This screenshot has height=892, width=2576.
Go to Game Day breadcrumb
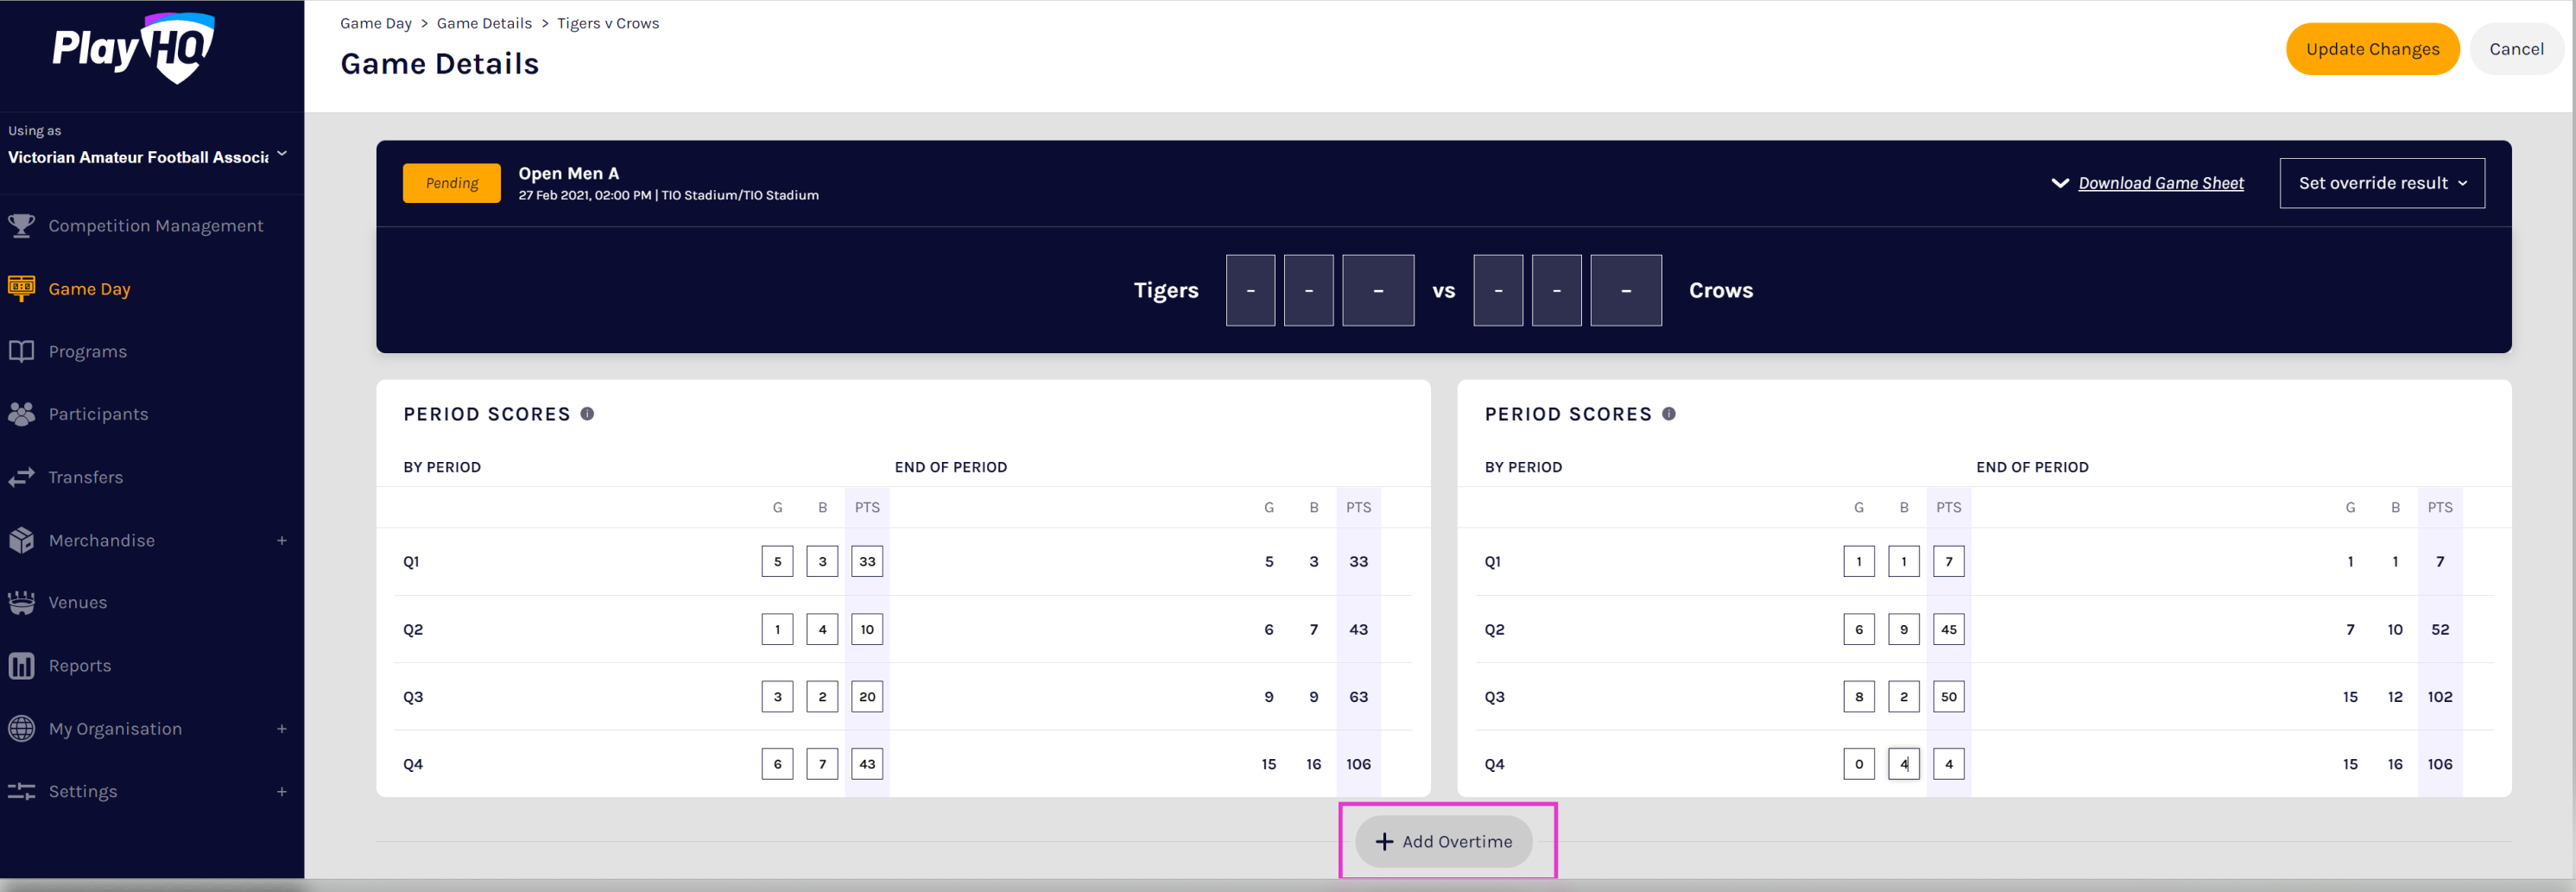pos(375,23)
